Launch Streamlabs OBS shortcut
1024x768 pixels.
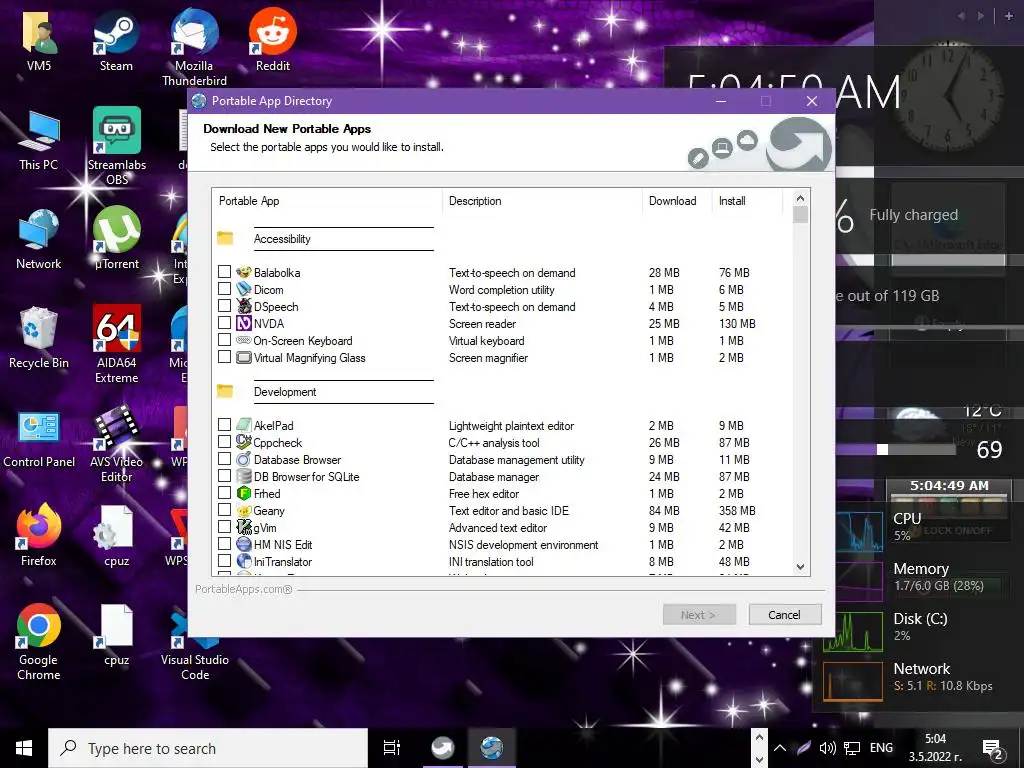117,146
